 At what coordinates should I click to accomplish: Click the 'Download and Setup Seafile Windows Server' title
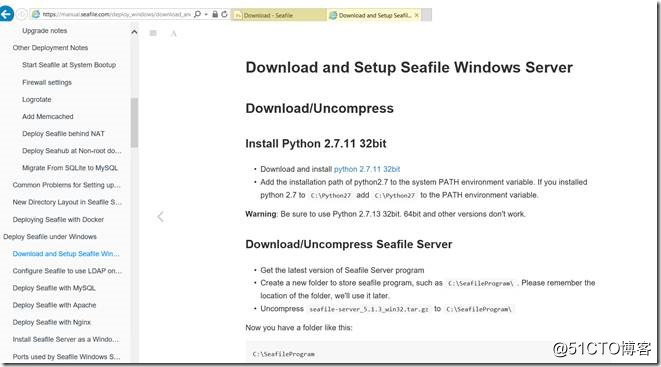pyautogui.click(x=409, y=67)
